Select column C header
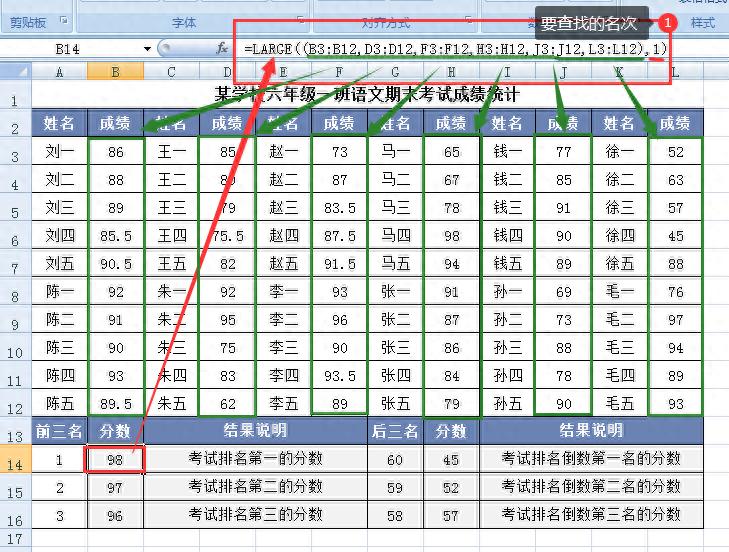The height and width of the screenshot is (552, 729). click(171, 72)
